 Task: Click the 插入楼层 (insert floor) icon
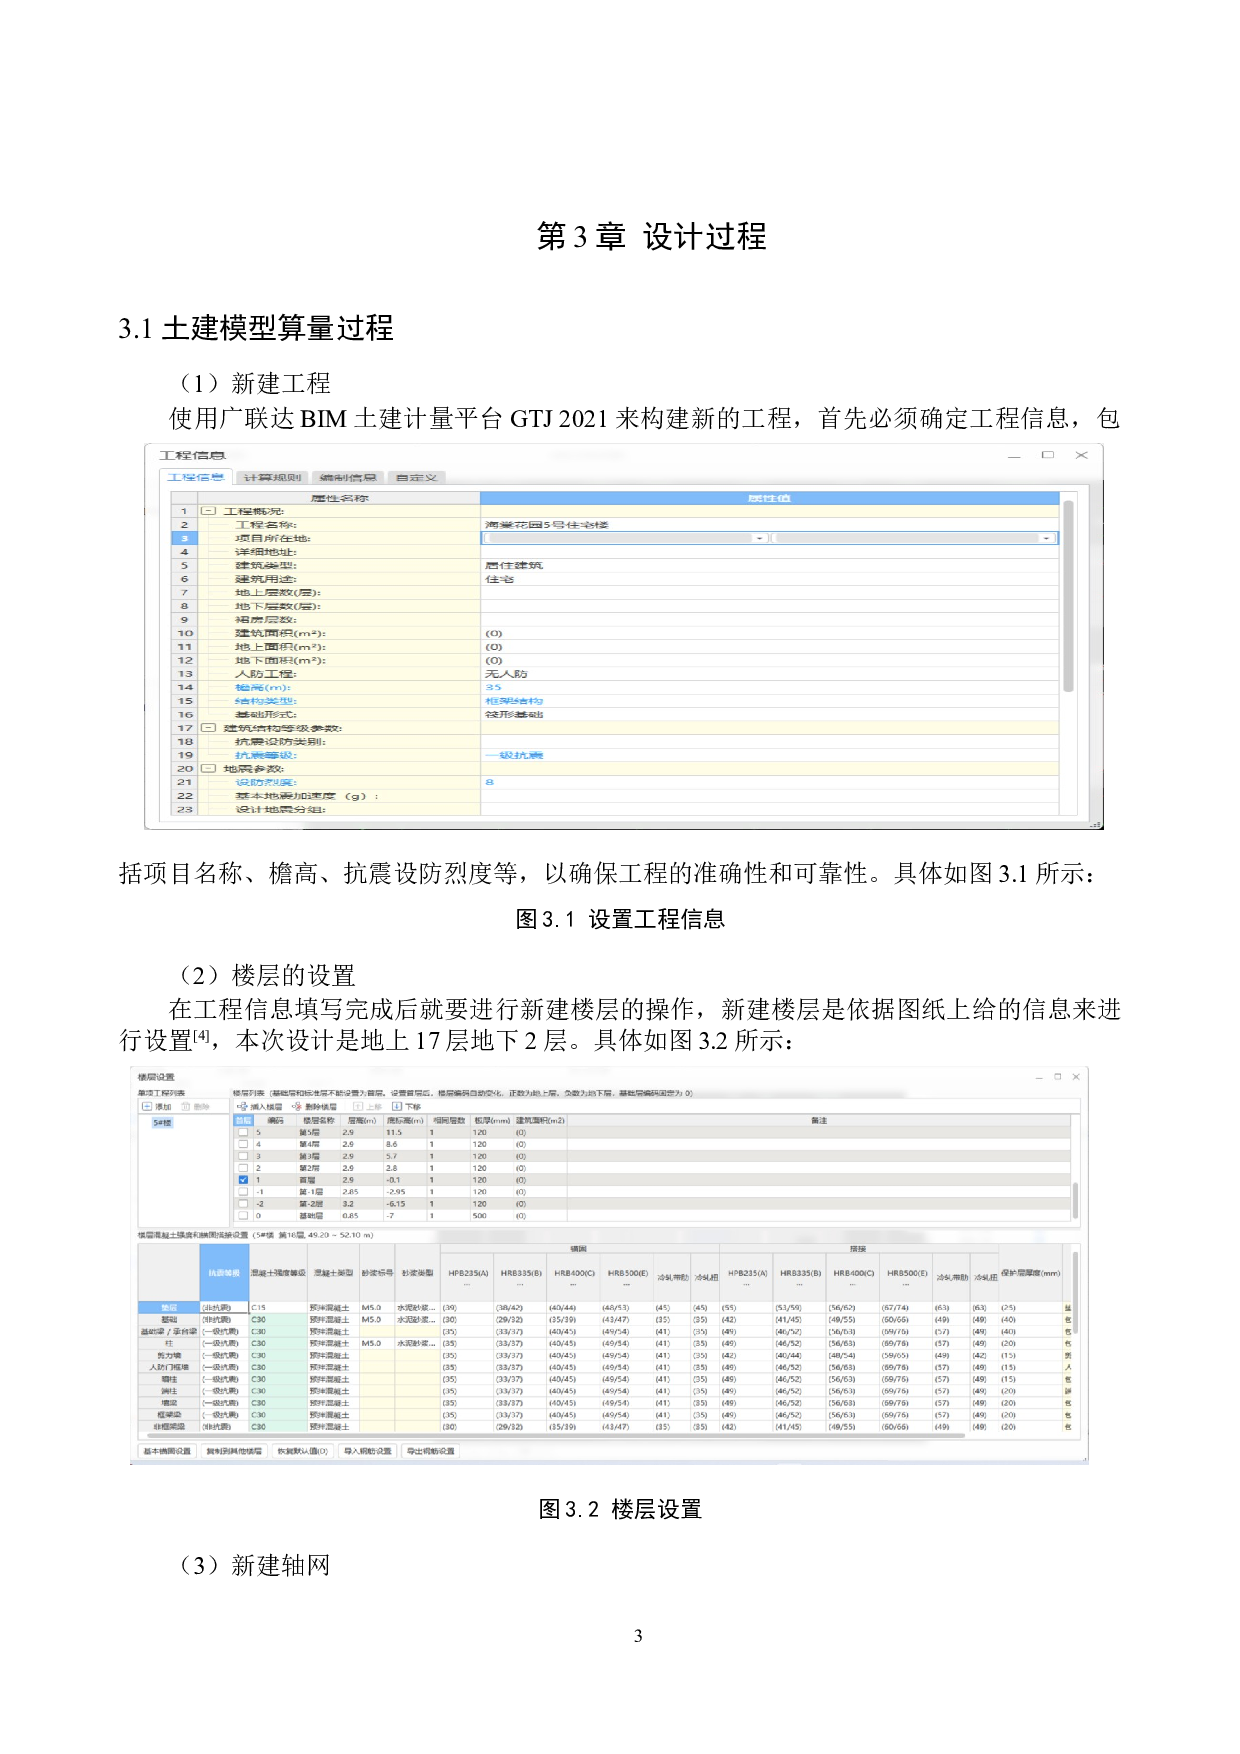(242, 1107)
